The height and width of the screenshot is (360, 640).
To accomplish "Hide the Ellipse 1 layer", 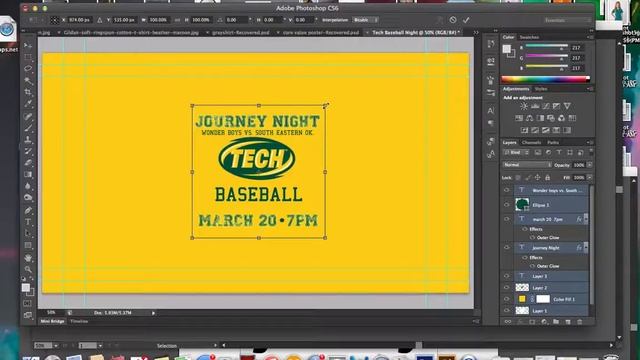I will 507,204.
